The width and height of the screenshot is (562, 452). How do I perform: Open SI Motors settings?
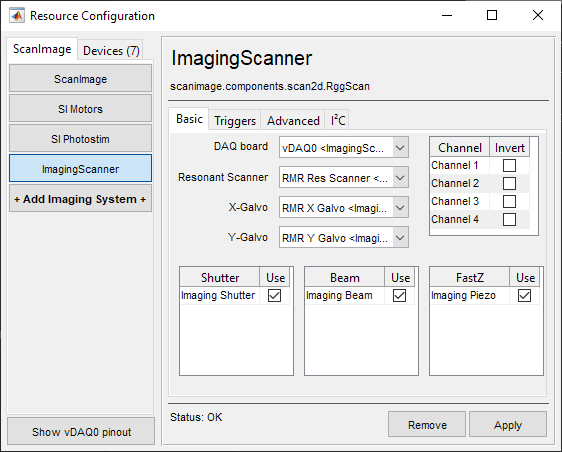(x=80, y=109)
